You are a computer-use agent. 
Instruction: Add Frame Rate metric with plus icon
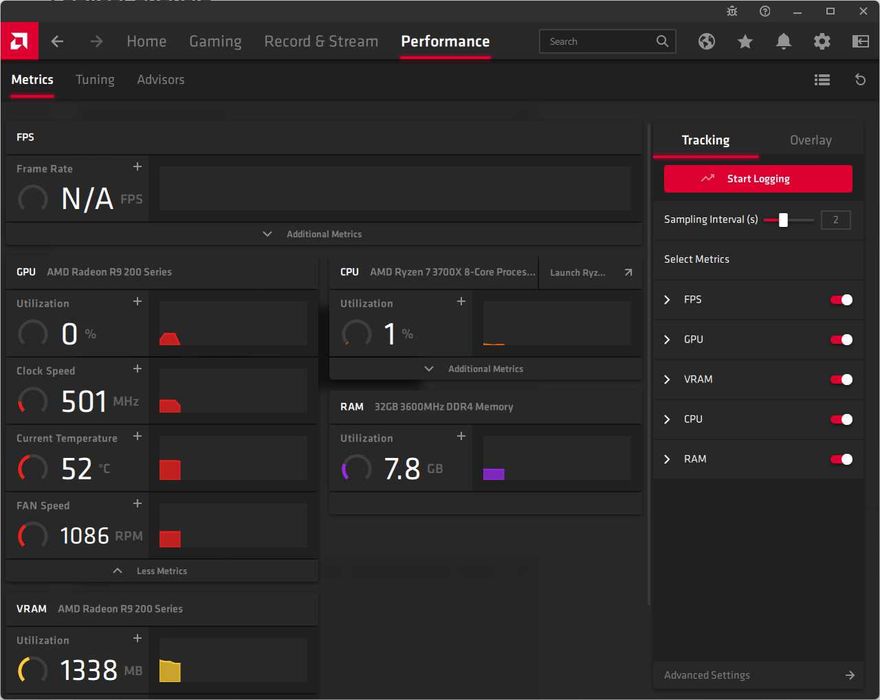coord(138,167)
